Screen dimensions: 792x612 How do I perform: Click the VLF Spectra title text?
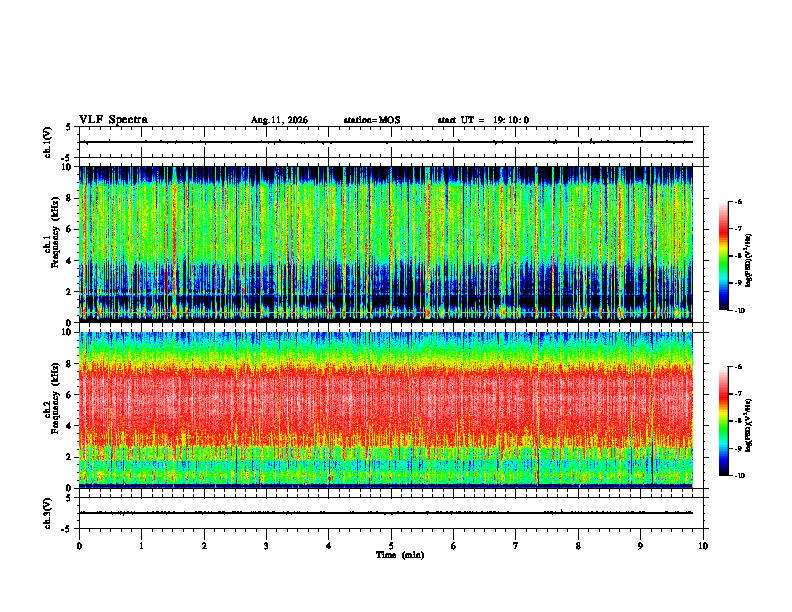tap(113, 120)
